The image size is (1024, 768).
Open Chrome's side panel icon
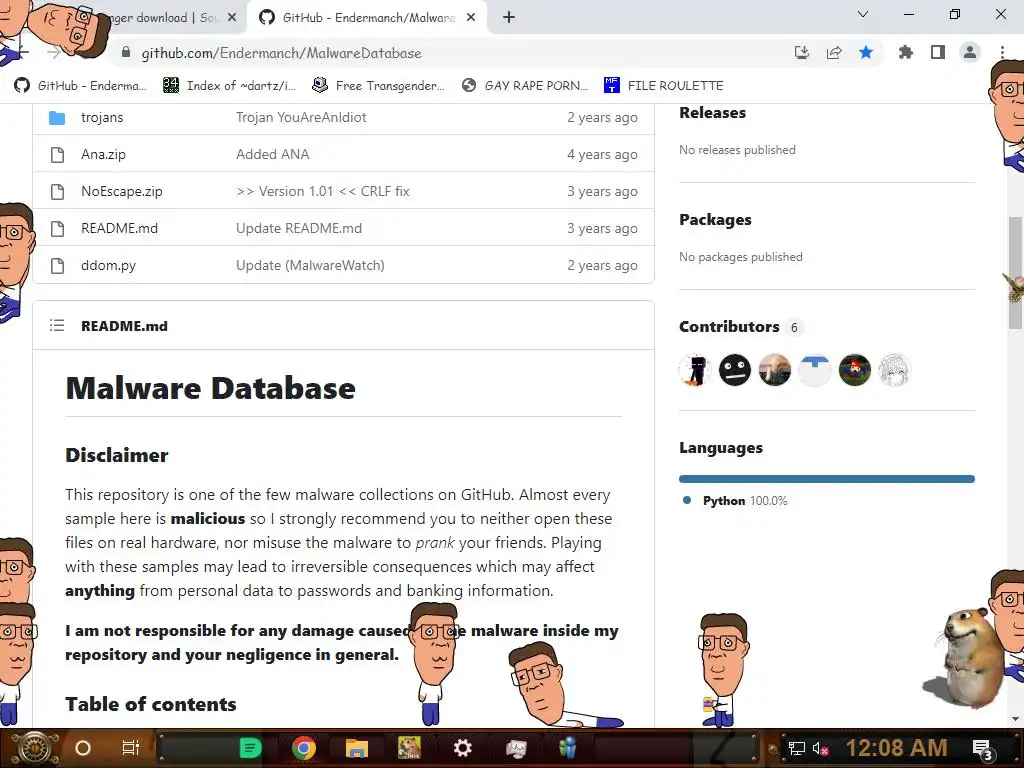coord(938,52)
